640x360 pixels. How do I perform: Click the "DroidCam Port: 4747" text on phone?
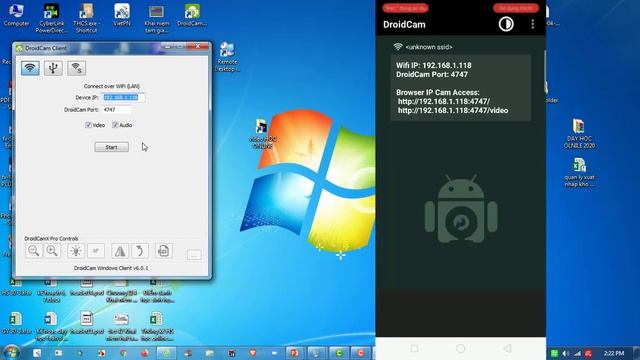pos(432,74)
